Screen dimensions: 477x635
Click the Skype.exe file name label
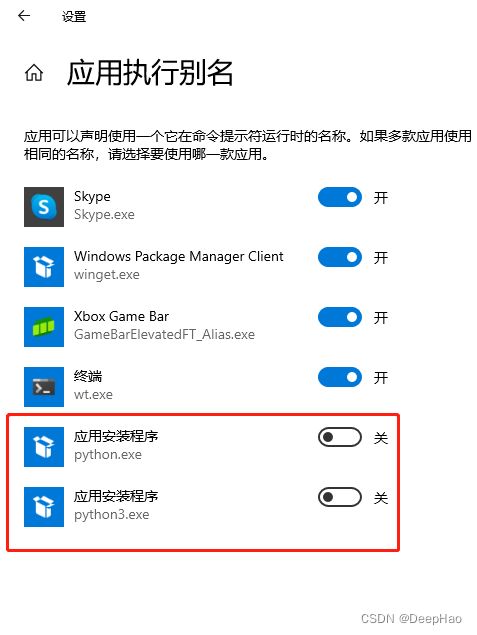click(x=104, y=214)
